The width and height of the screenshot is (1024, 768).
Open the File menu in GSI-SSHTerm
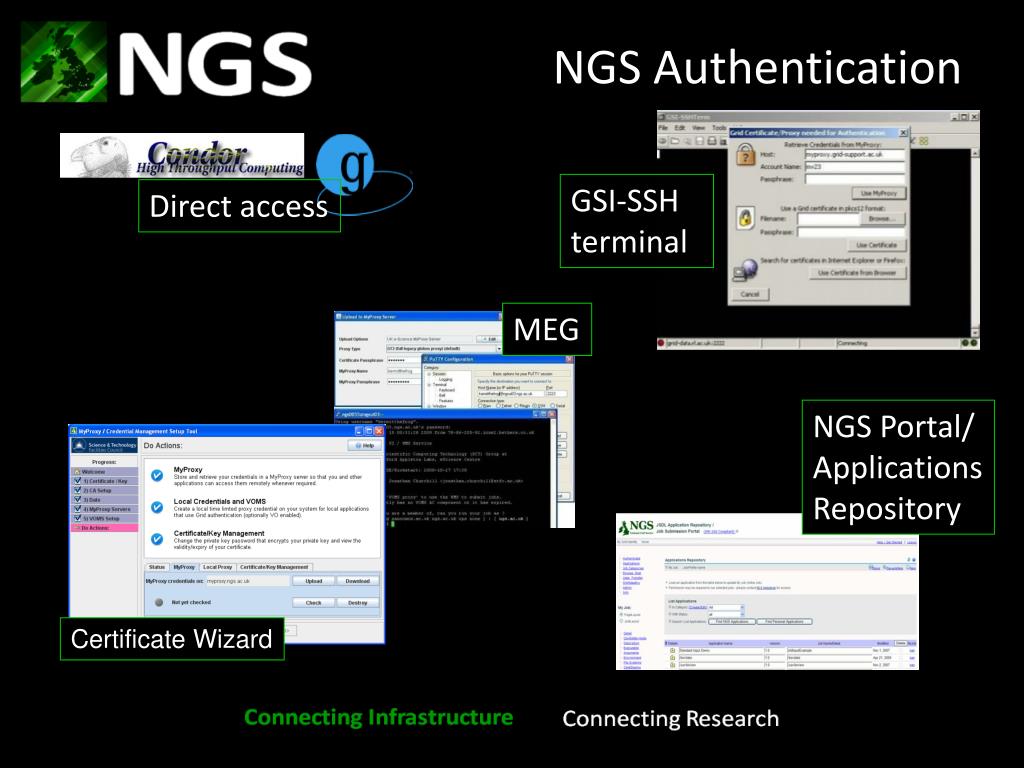pos(664,128)
